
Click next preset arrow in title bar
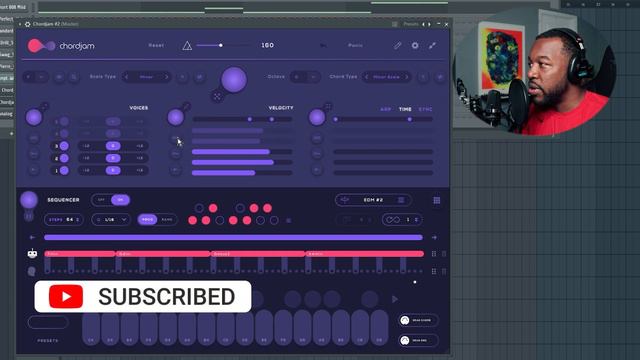point(429,24)
